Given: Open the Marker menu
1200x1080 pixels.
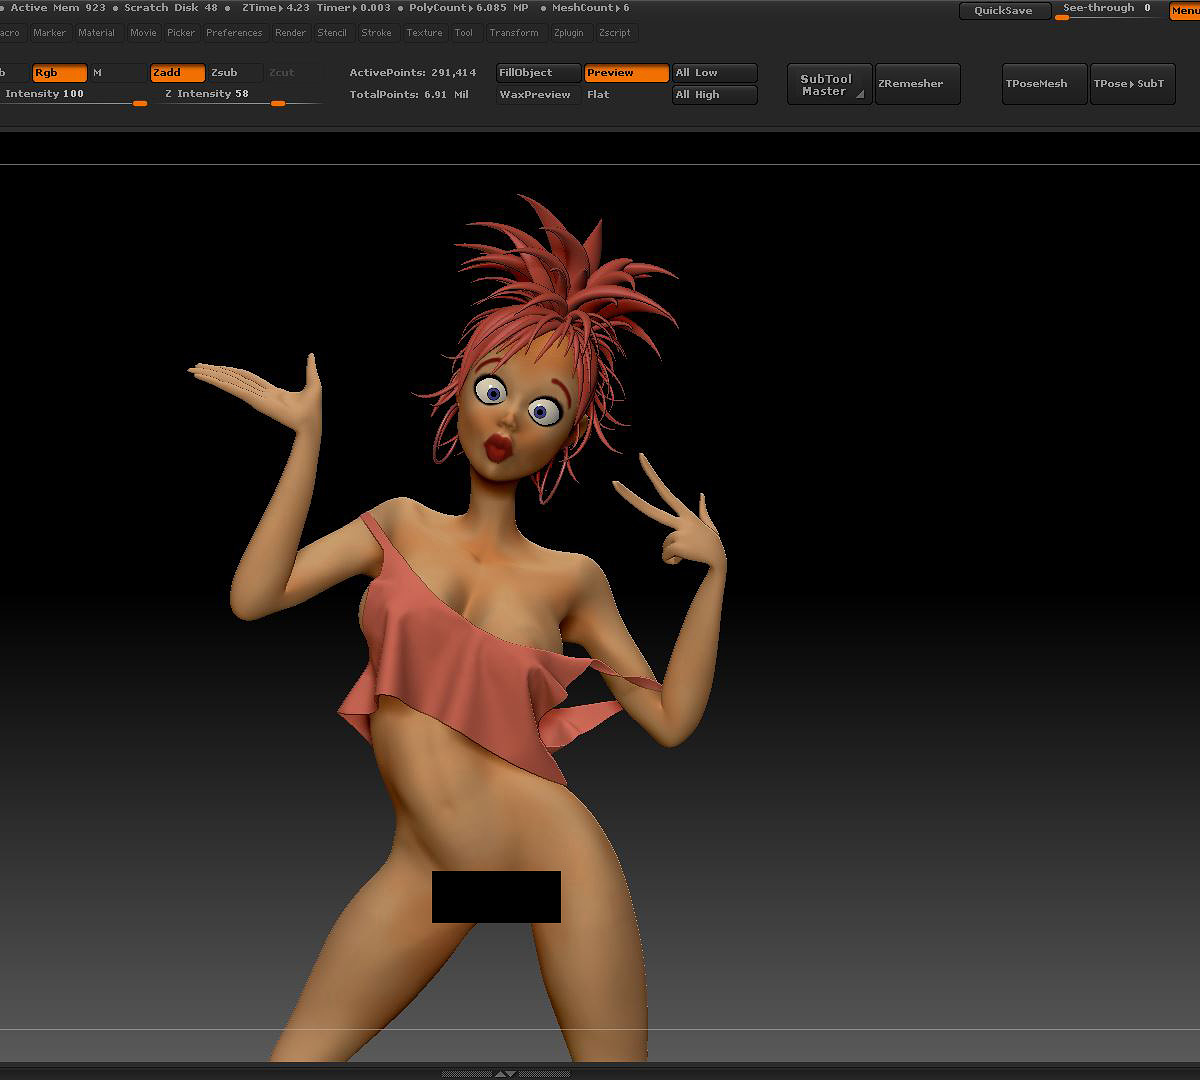Looking at the screenshot, I should pos(49,33).
